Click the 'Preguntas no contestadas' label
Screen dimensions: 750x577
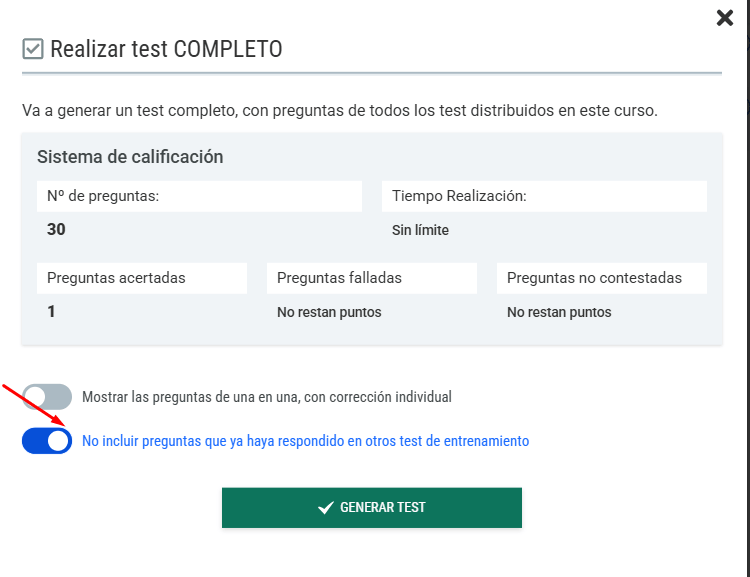(594, 278)
